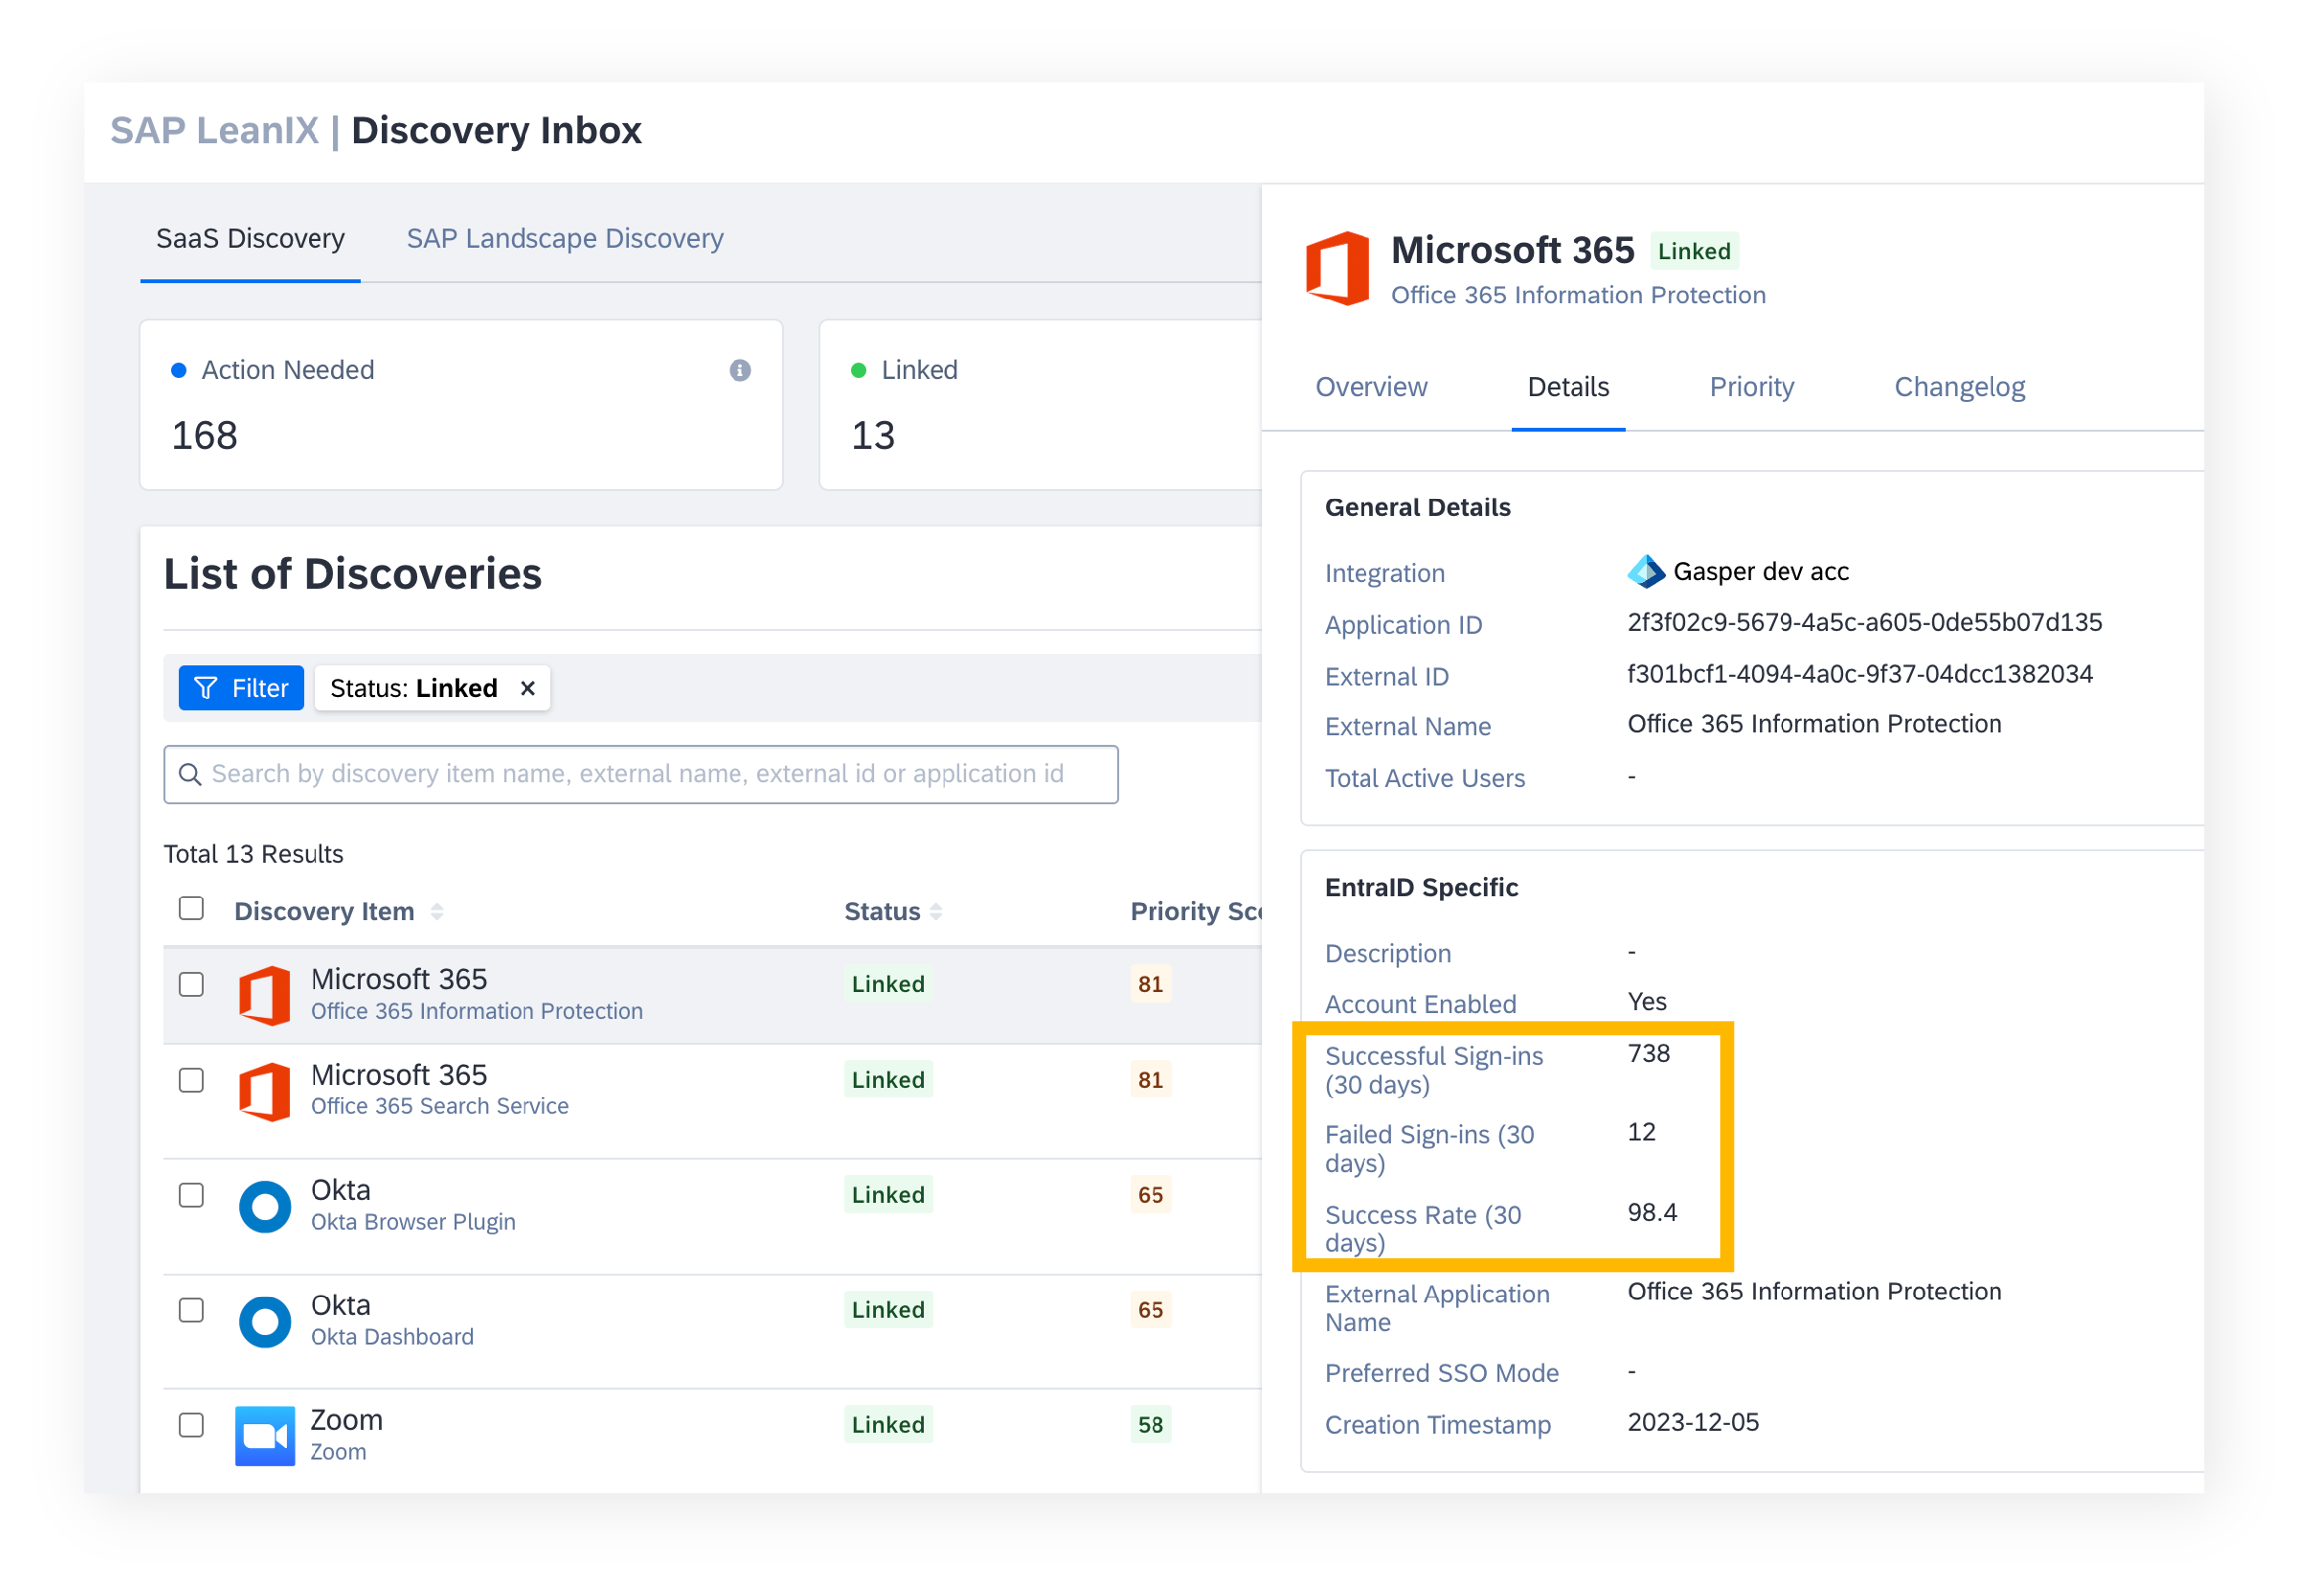The image size is (2308, 1596).
Task: Sort by Discovery Item column arrows
Action: click(437, 912)
